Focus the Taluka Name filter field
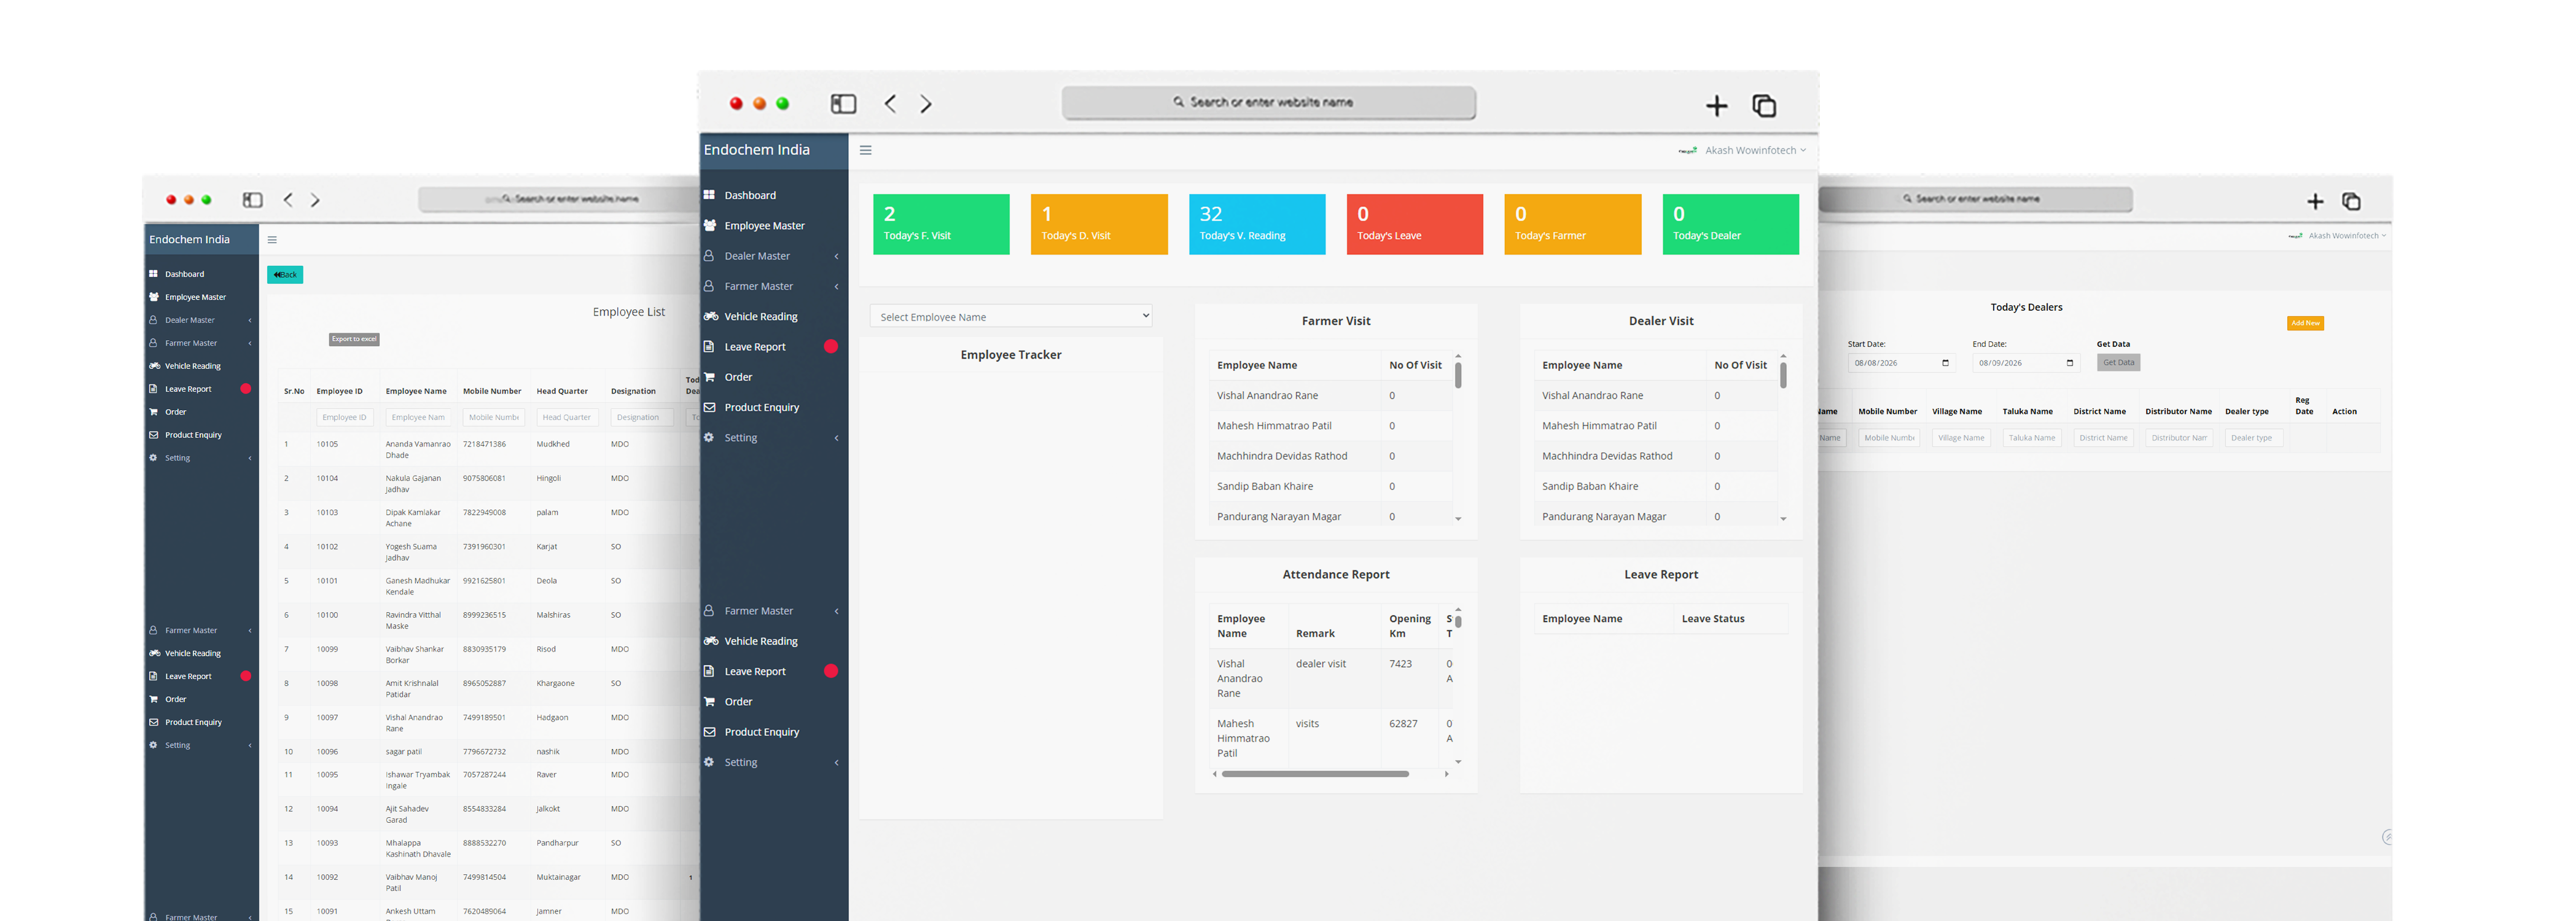 [x=2032, y=438]
